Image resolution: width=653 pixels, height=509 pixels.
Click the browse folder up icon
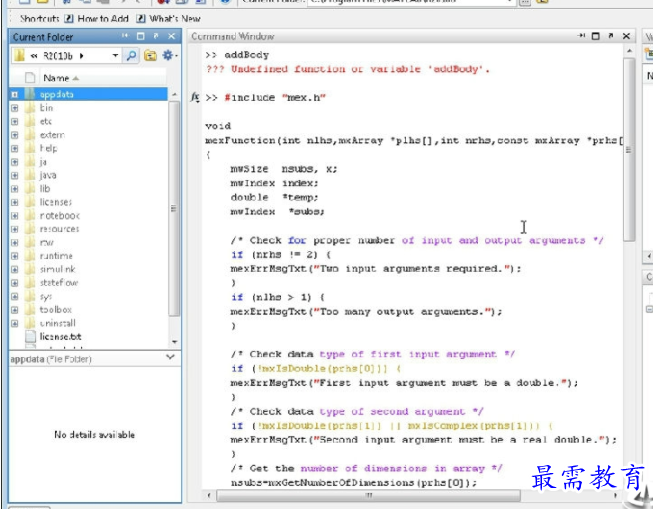point(150,55)
